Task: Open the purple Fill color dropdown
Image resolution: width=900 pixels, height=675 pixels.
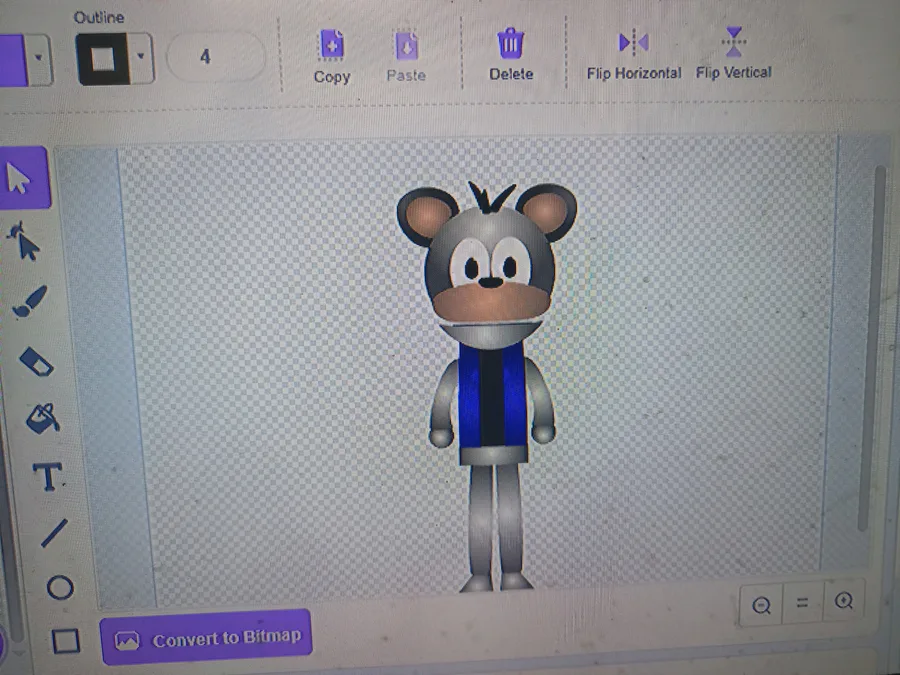Action: click(x=39, y=59)
